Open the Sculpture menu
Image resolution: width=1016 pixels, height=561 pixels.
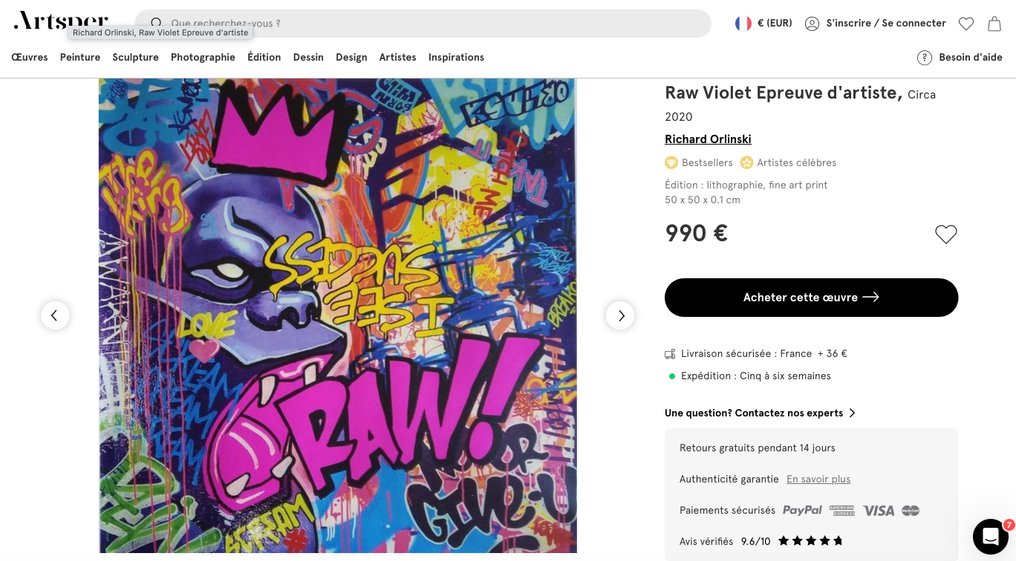[x=135, y=58]
